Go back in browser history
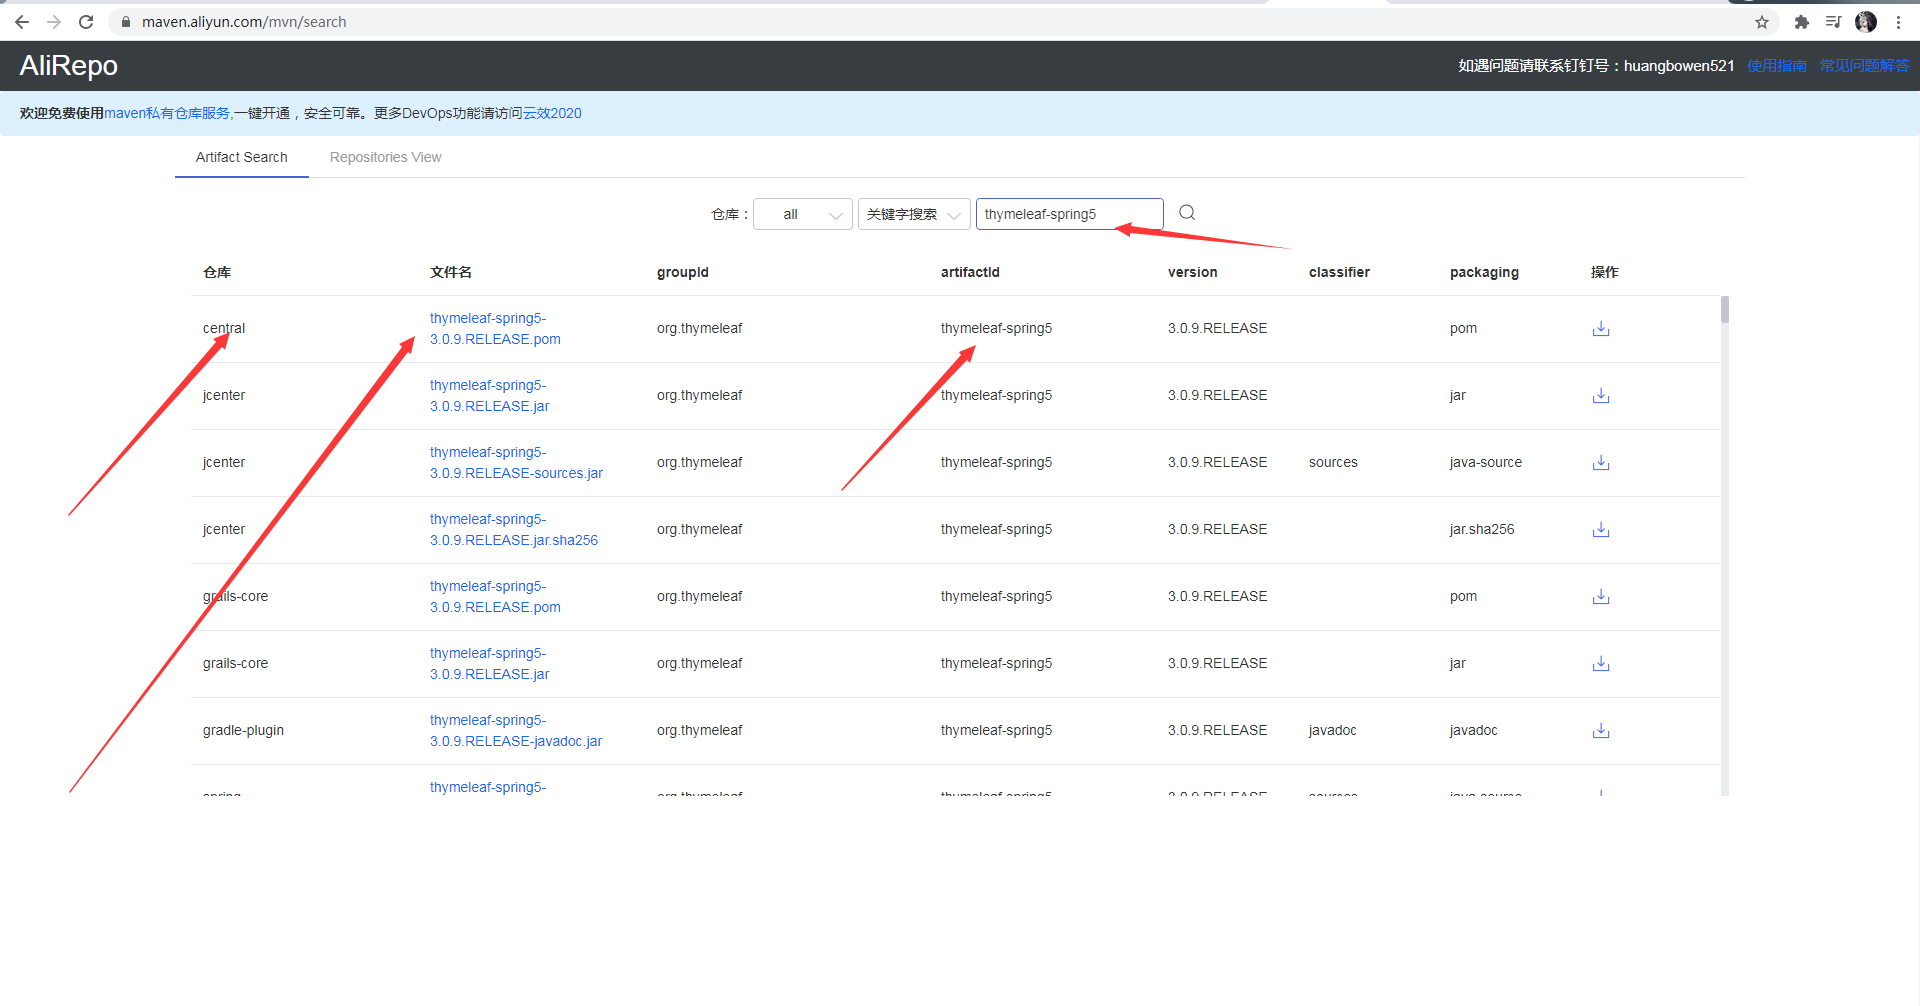 pyautogui.click(x=22, y=22)
